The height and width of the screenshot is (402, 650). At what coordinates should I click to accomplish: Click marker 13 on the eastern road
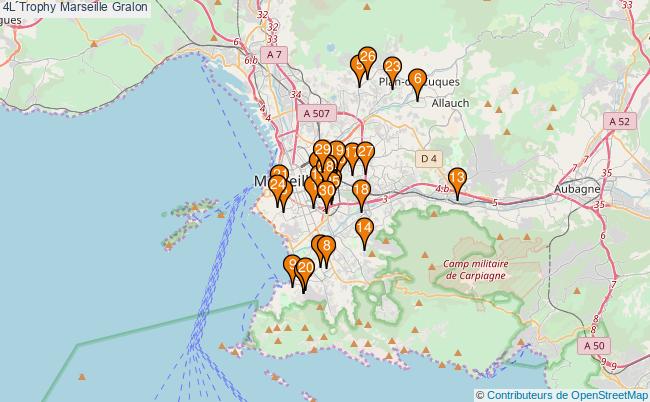[x=457, y=179]
